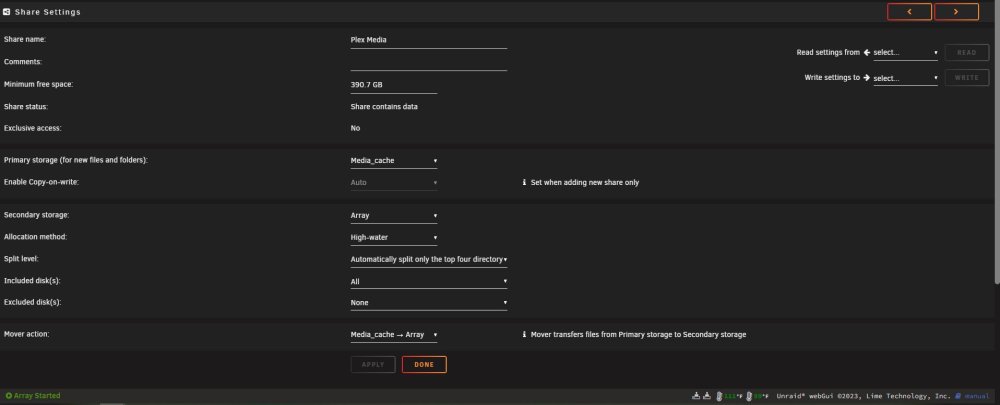Click the info icon beside Set when adding new share
This screenshot has width=1000, height=405.
[524, 182]
